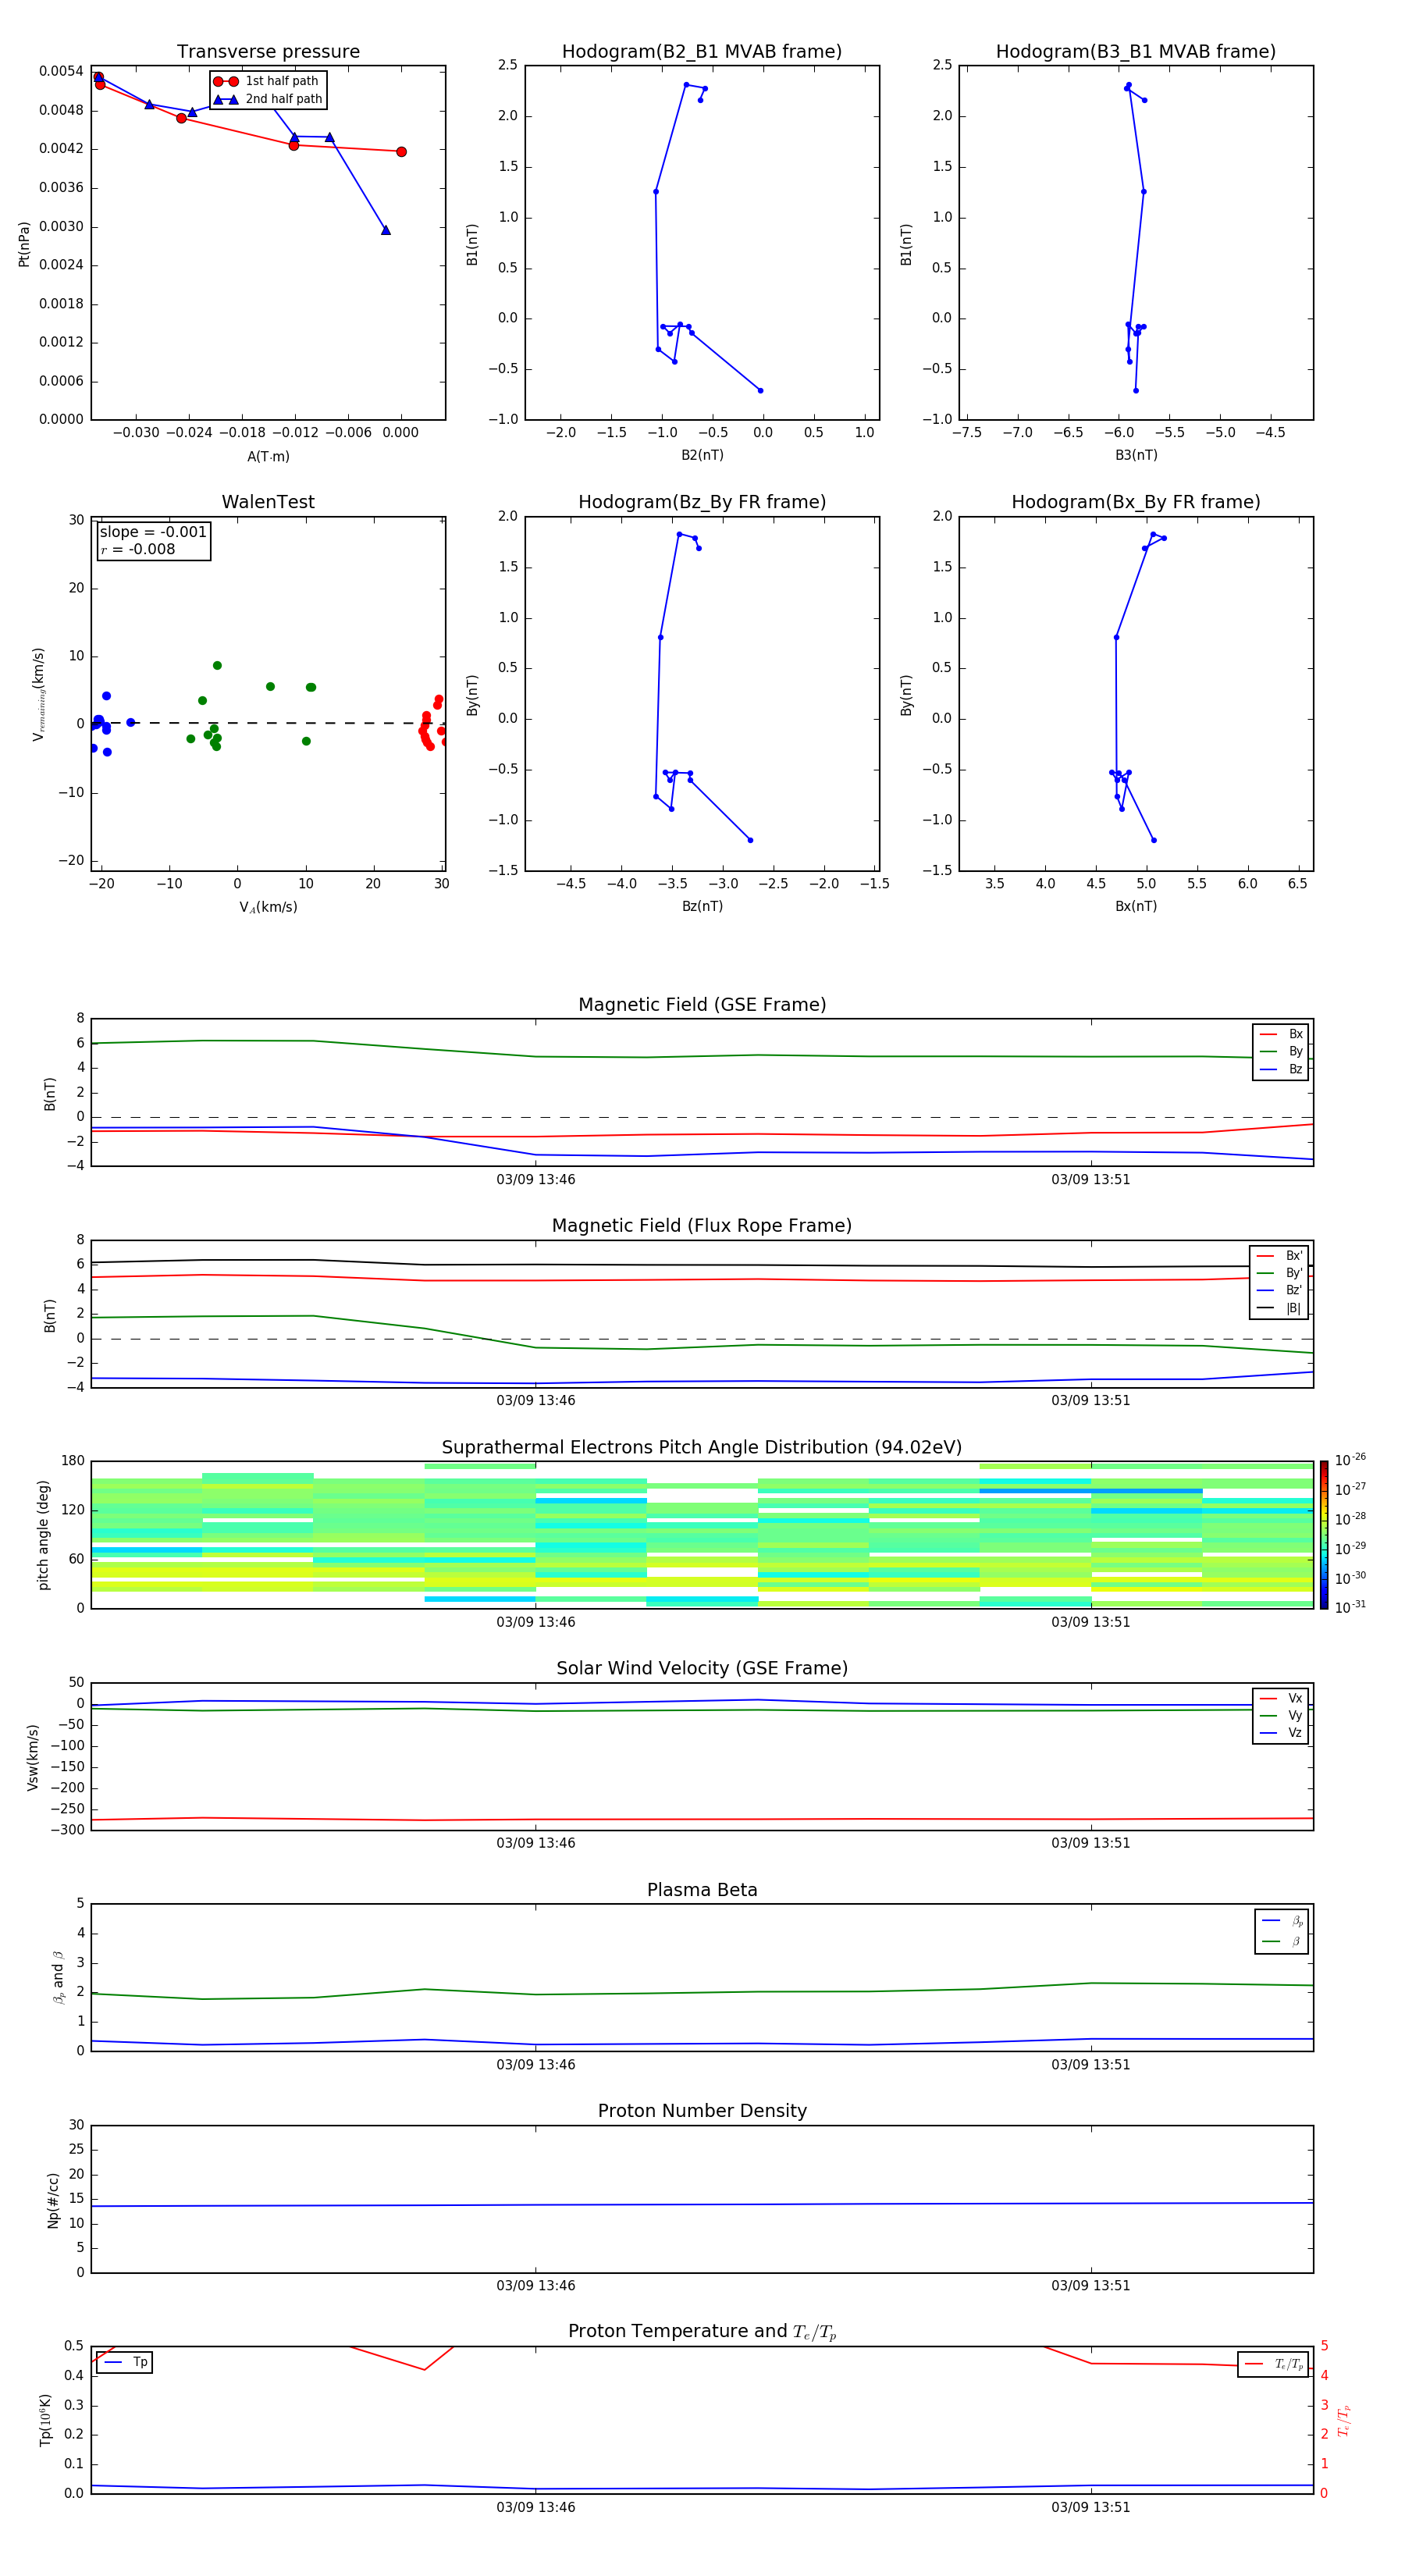Click the "Np(#/cc)" y-axis label

tap(53, 2200)
